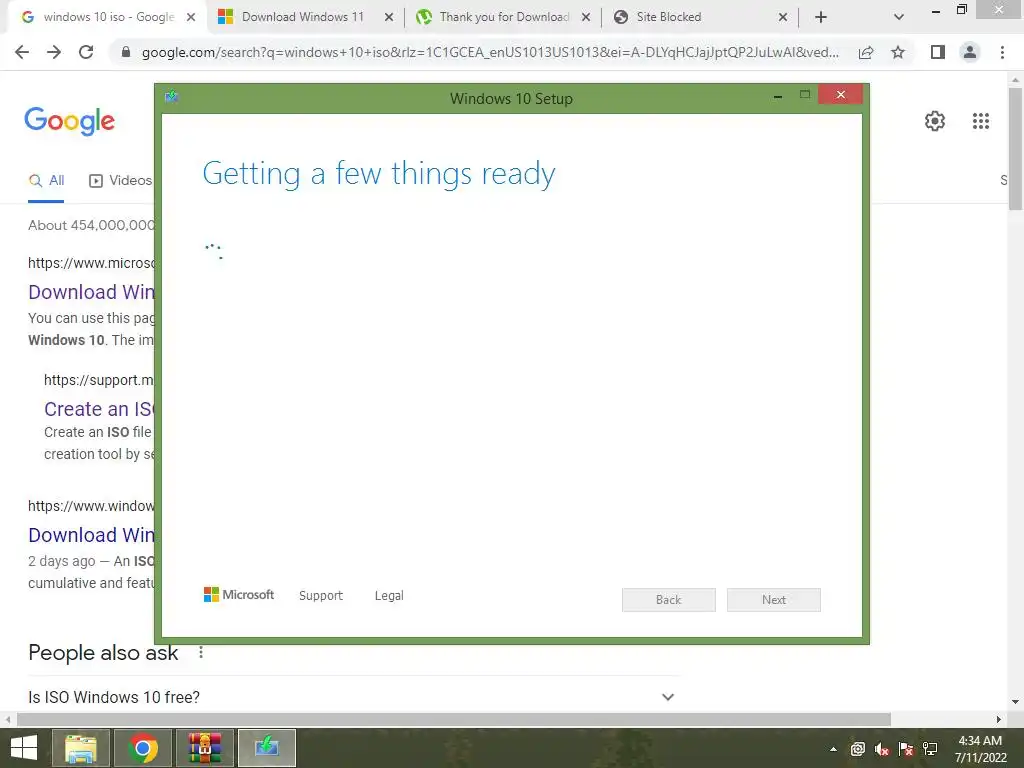Open Windows Setup taskbar item
Image resolution: width=1024 pixels, height=768 pixels.
[x=267, y=748]
